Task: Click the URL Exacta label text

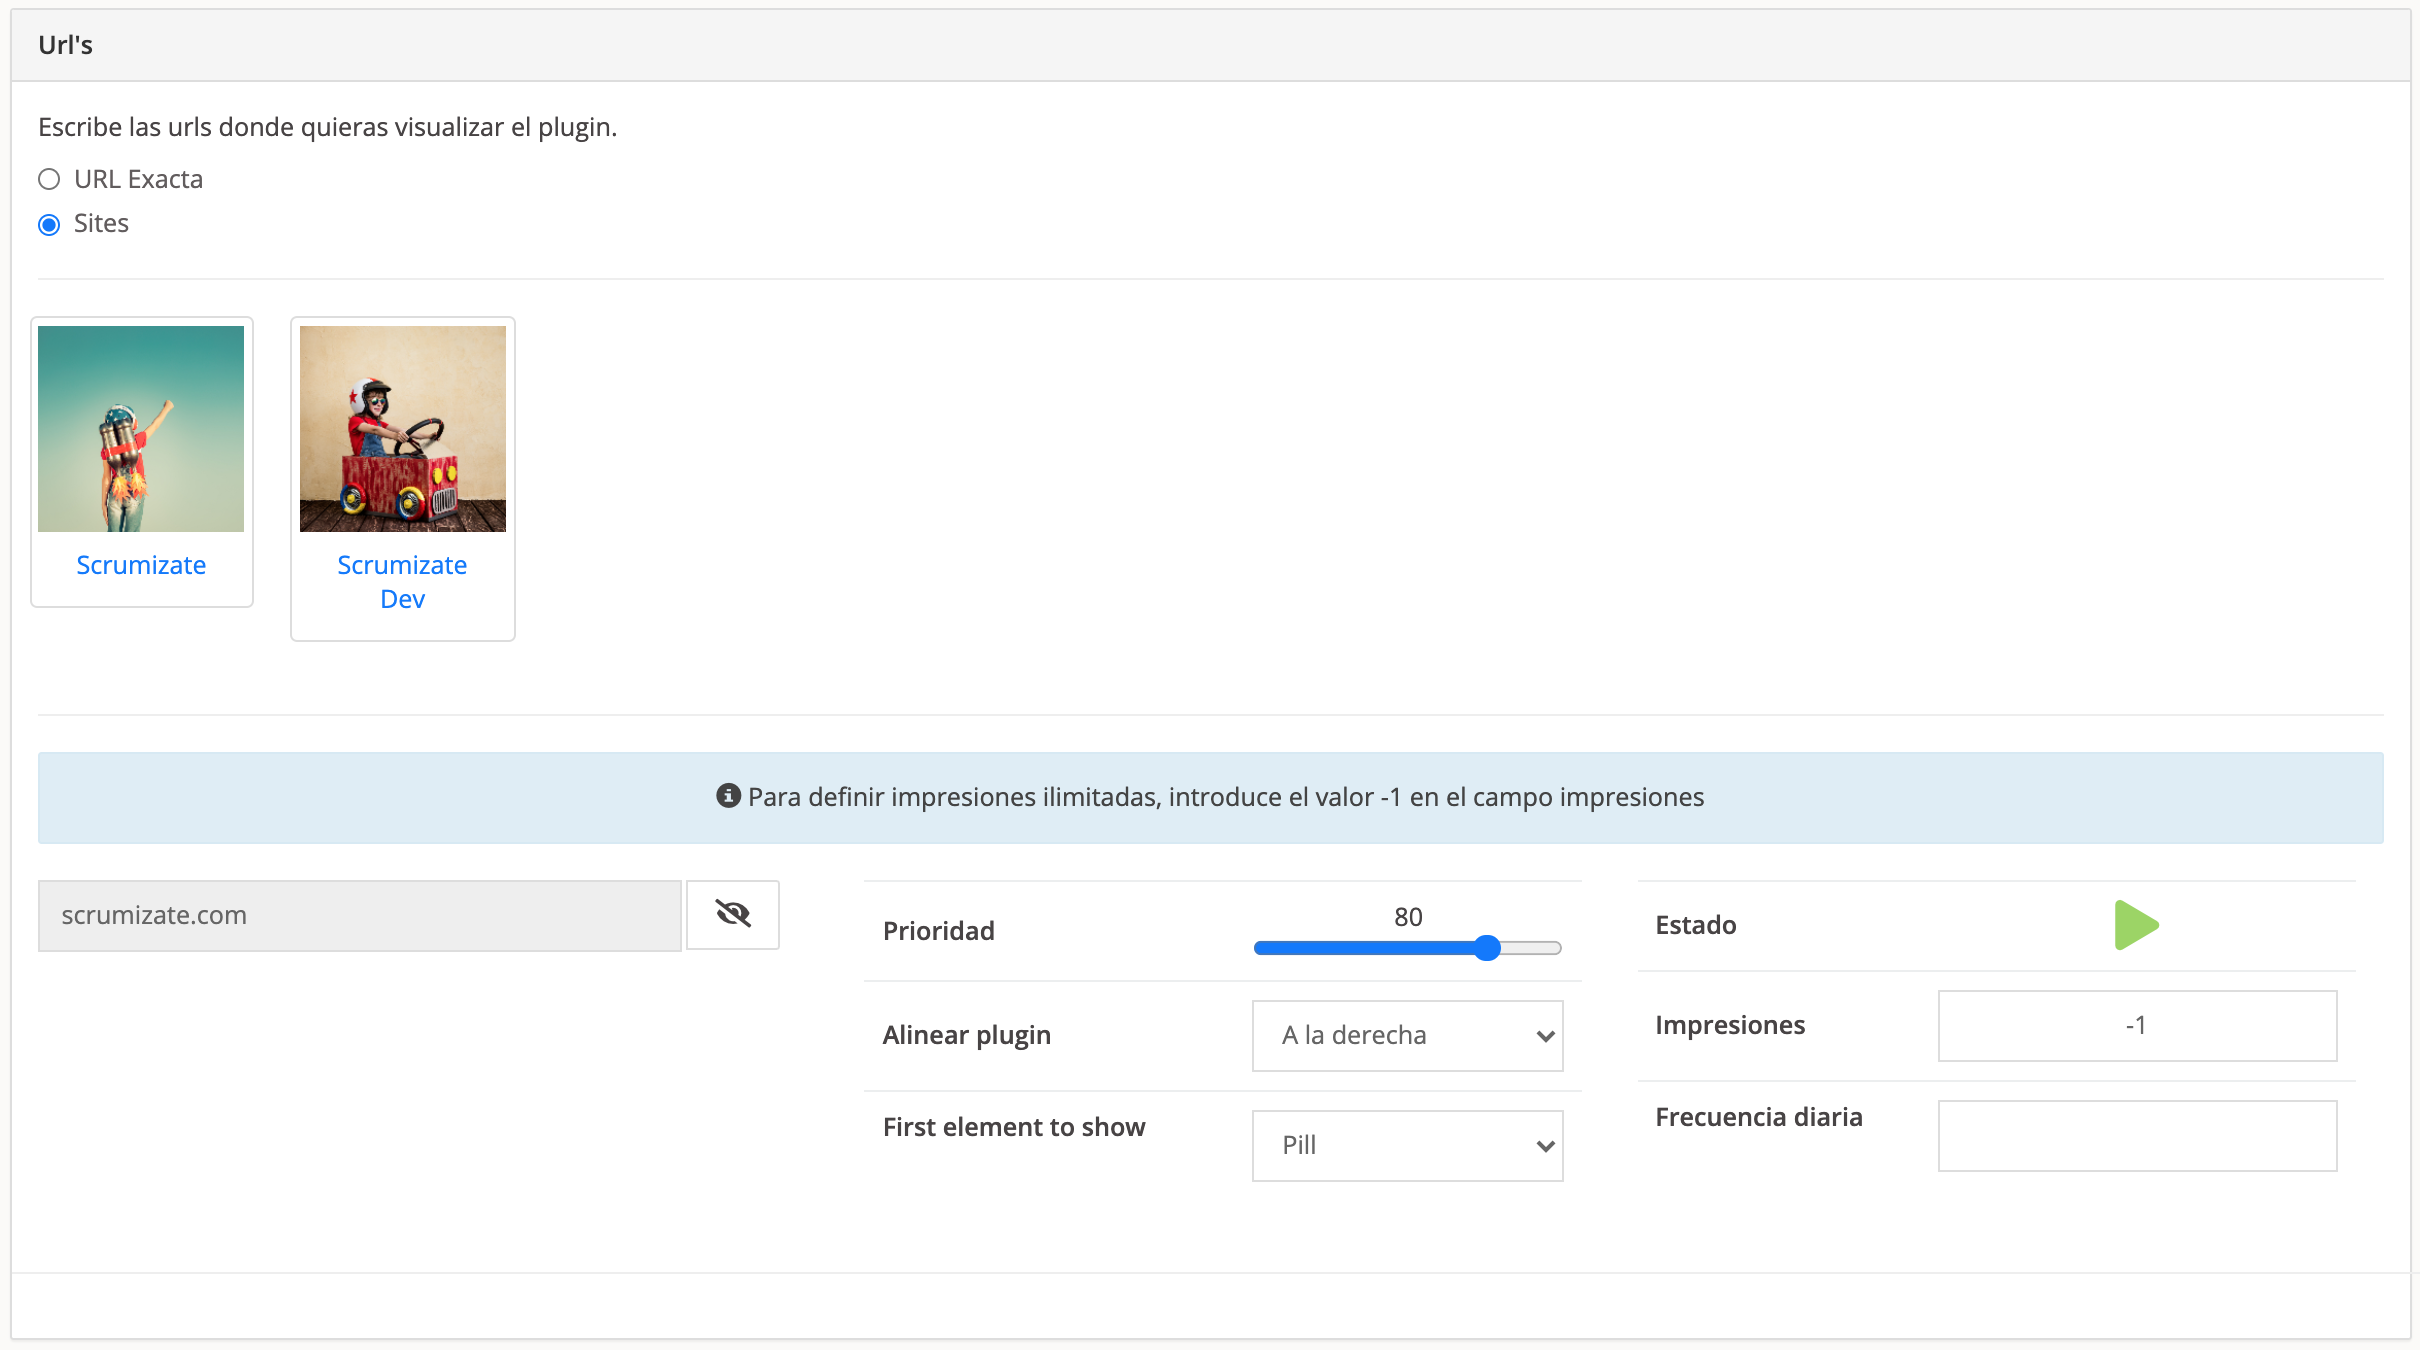Action: [138, 179]
